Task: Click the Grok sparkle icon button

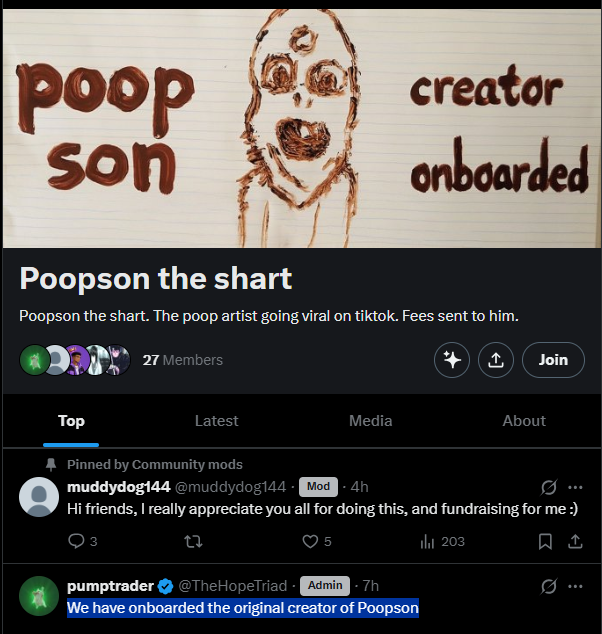Action: point(452,360)
